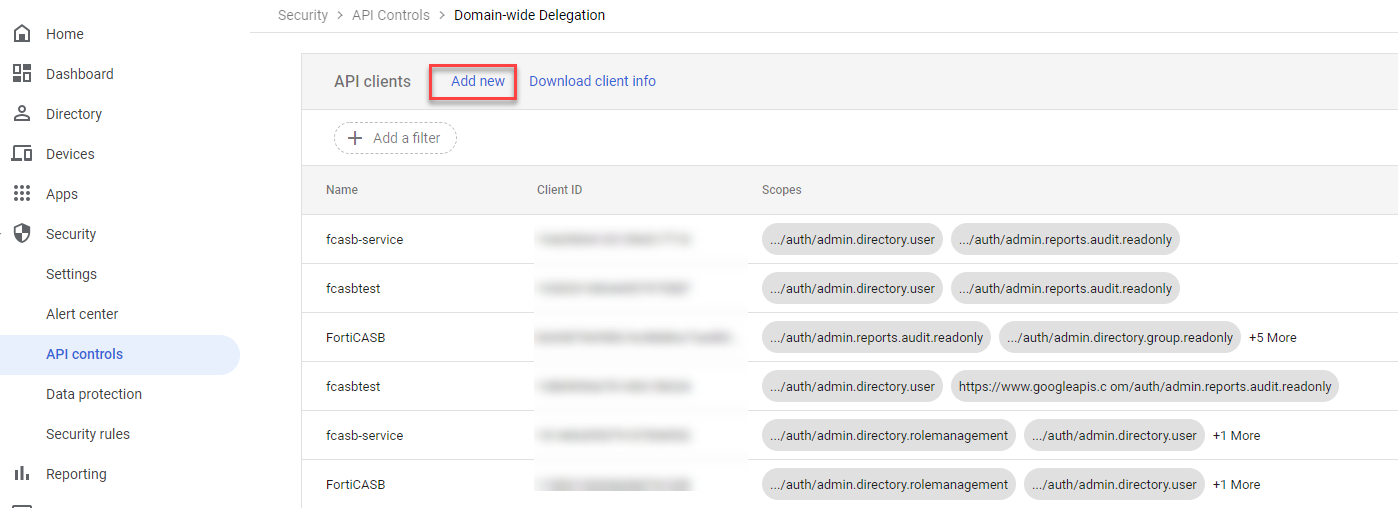
Task: Go to Alert center menu item
Action: pos(82,314)
